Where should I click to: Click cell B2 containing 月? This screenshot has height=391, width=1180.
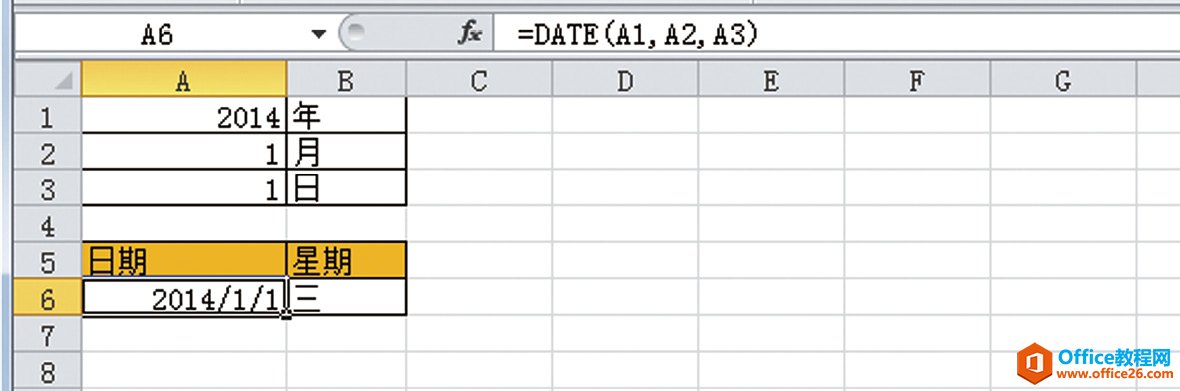tap(346, 152)
